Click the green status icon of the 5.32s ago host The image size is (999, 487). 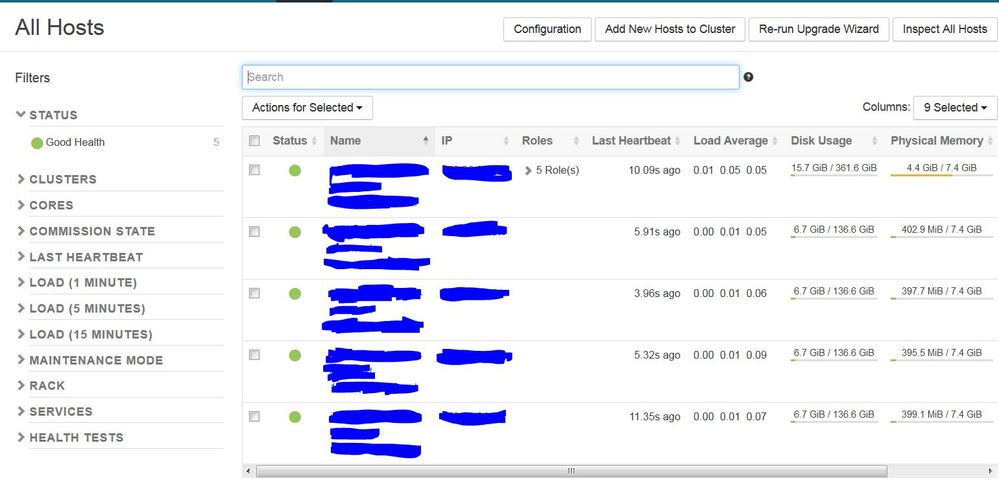(294, 355)
